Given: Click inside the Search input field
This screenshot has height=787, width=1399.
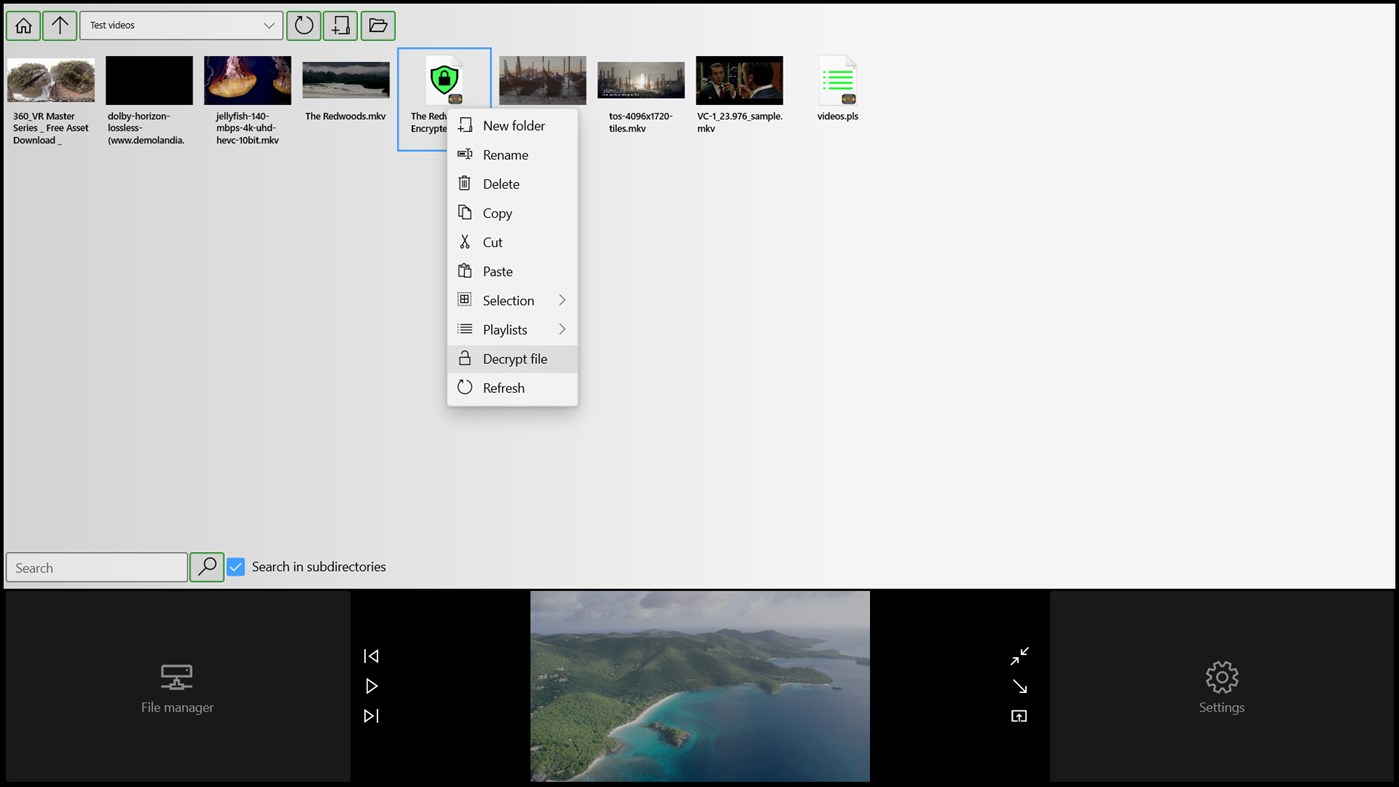Looking at the screenshot, I should (x=95, y=567).
